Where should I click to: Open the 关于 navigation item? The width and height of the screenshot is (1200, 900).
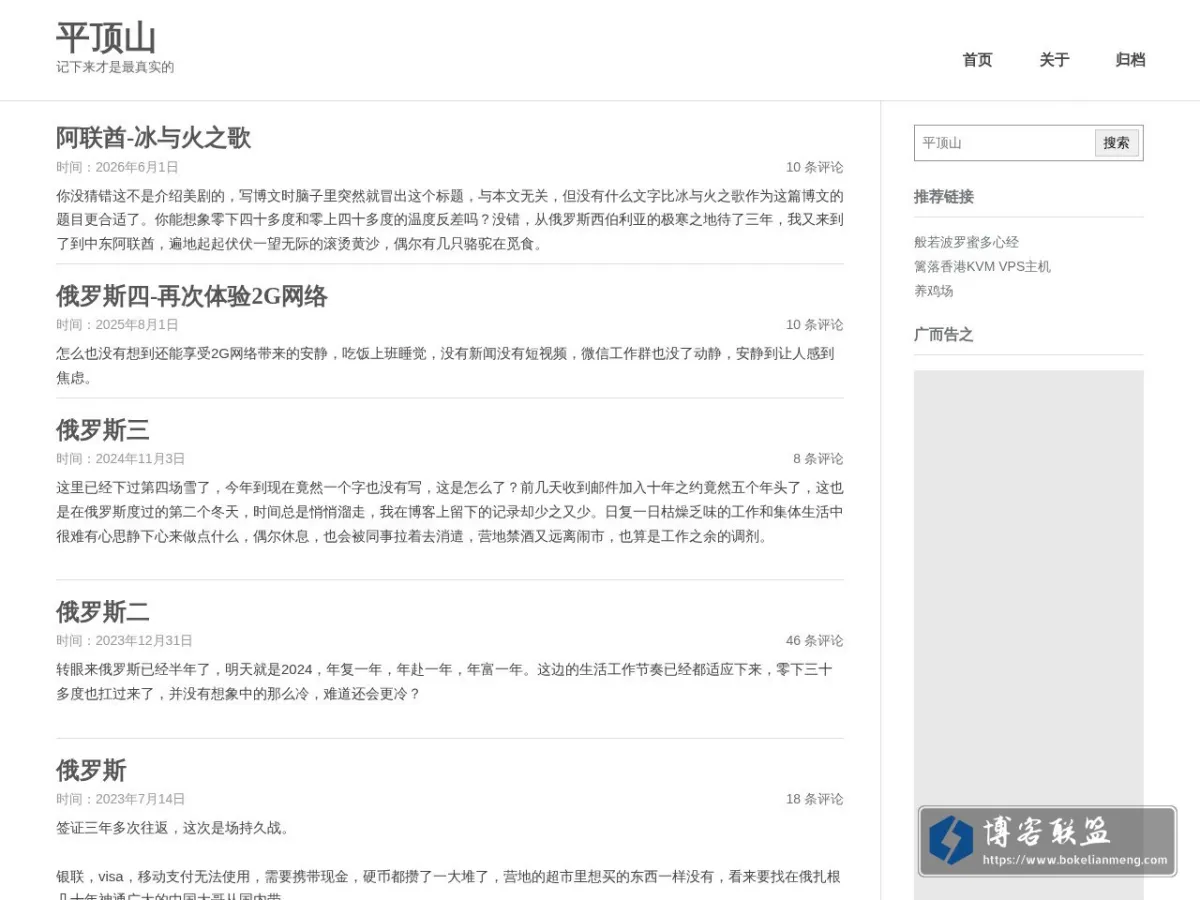click(x=1054, y=60)
